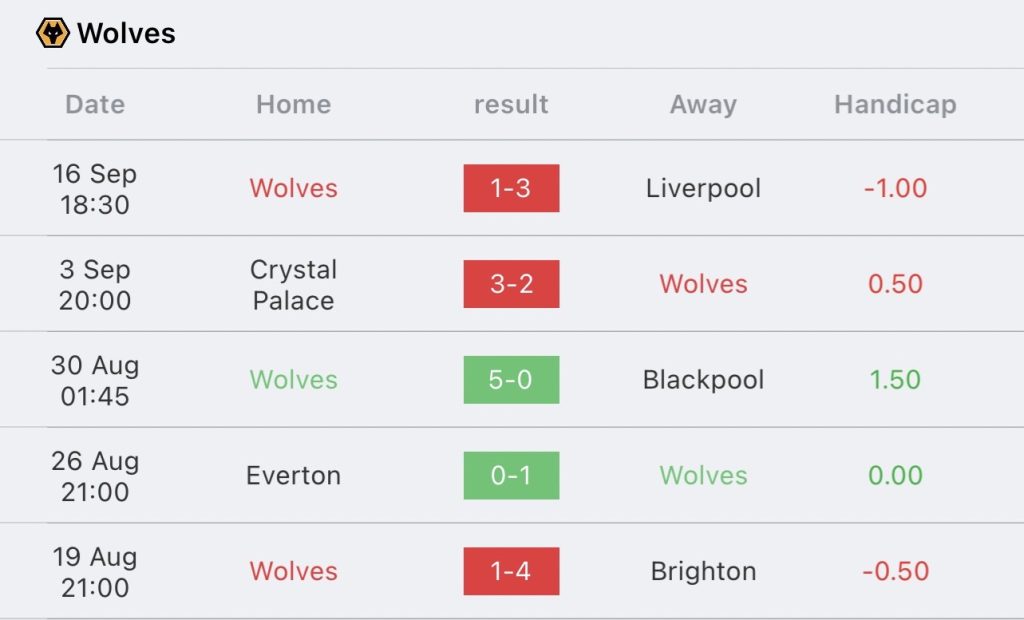Click the Handicap column header

[x=895, y=104]
